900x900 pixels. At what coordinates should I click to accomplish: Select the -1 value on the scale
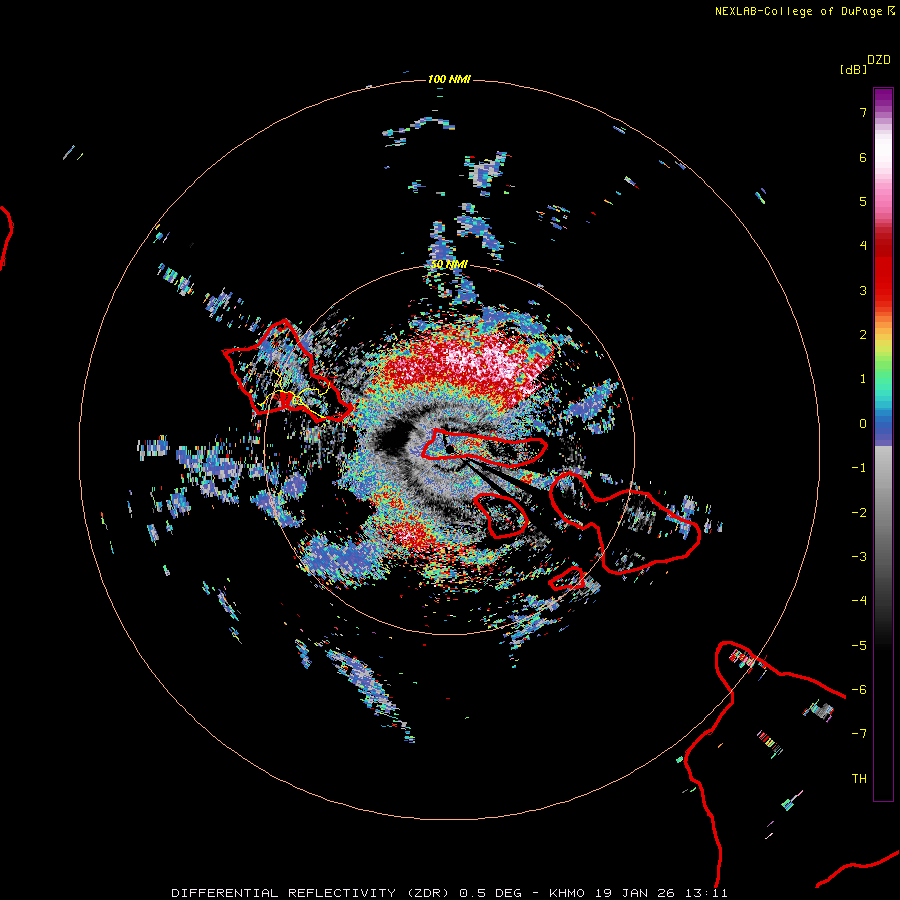coord(859,468)
